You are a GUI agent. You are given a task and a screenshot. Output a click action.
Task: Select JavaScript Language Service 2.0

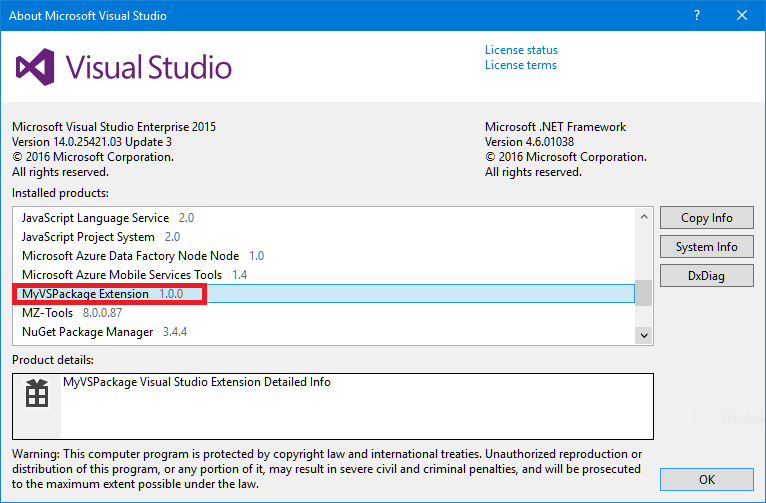point(324,218)
